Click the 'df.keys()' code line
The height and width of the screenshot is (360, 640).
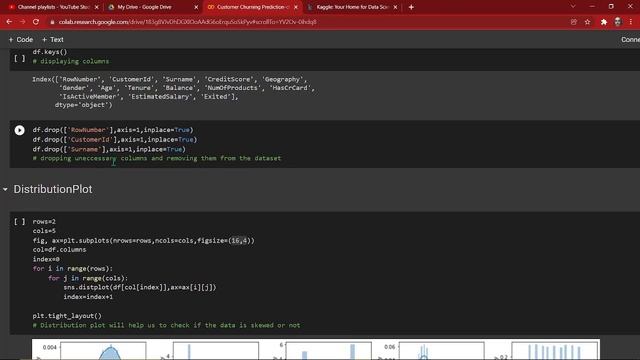pos(50,52)
